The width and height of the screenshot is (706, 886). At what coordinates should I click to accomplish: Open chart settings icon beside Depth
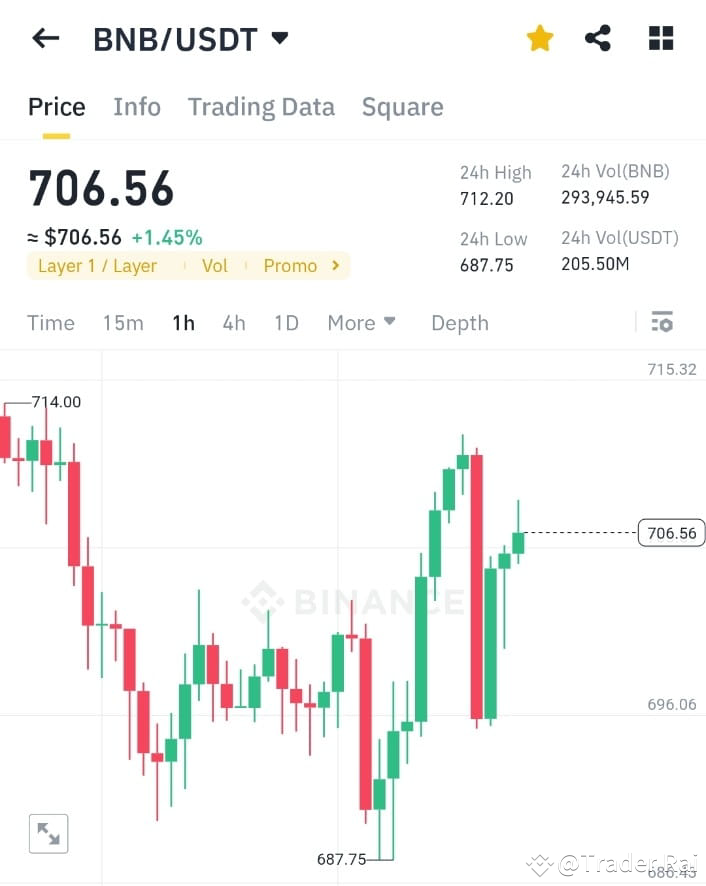(x=662, y=322)
